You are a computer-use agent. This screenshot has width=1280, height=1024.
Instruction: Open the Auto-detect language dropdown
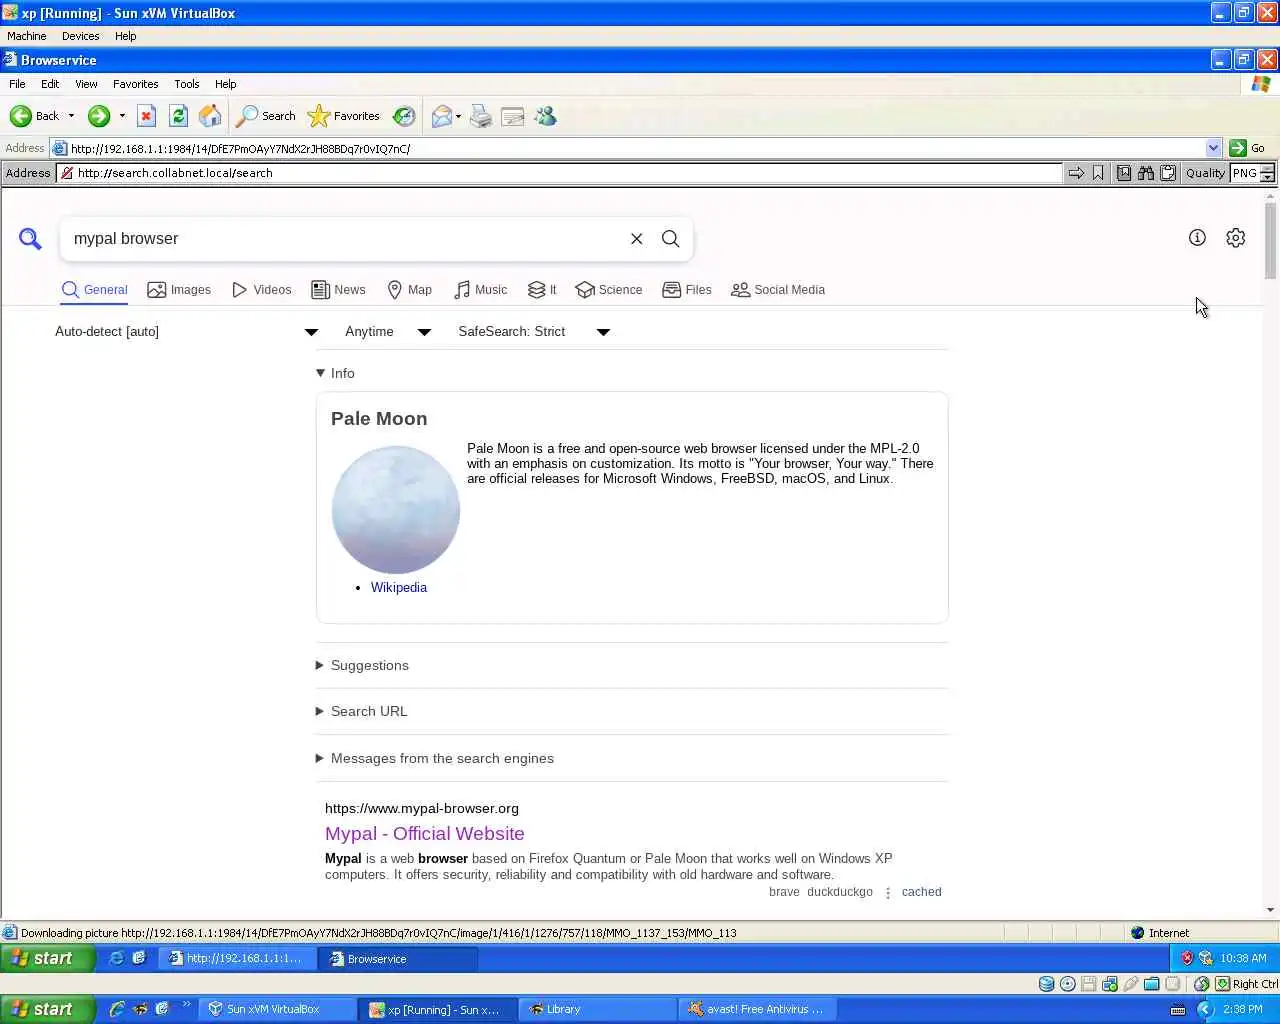tap(186, 332)
